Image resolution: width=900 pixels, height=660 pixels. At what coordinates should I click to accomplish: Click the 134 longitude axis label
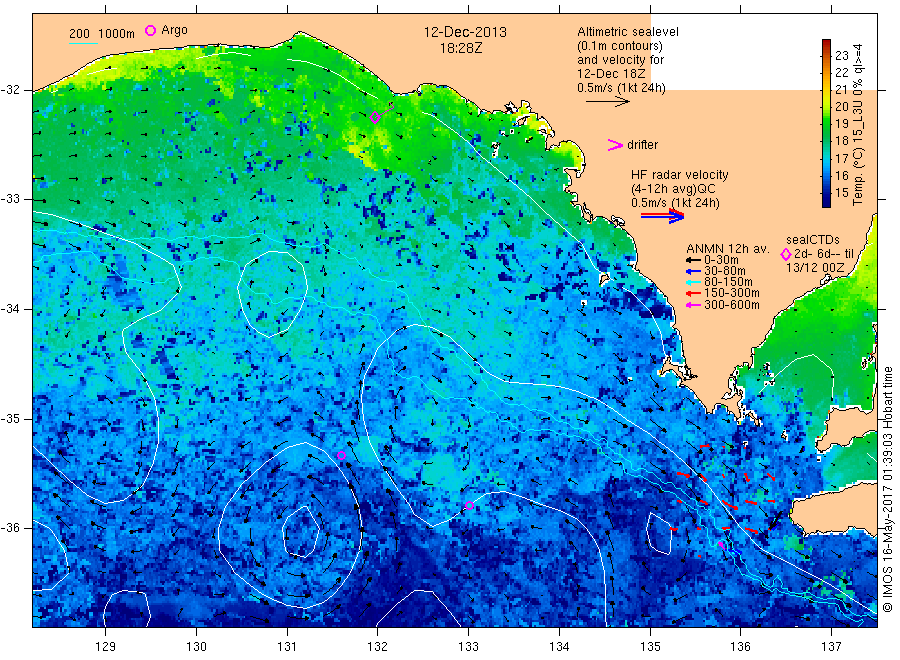559,647
